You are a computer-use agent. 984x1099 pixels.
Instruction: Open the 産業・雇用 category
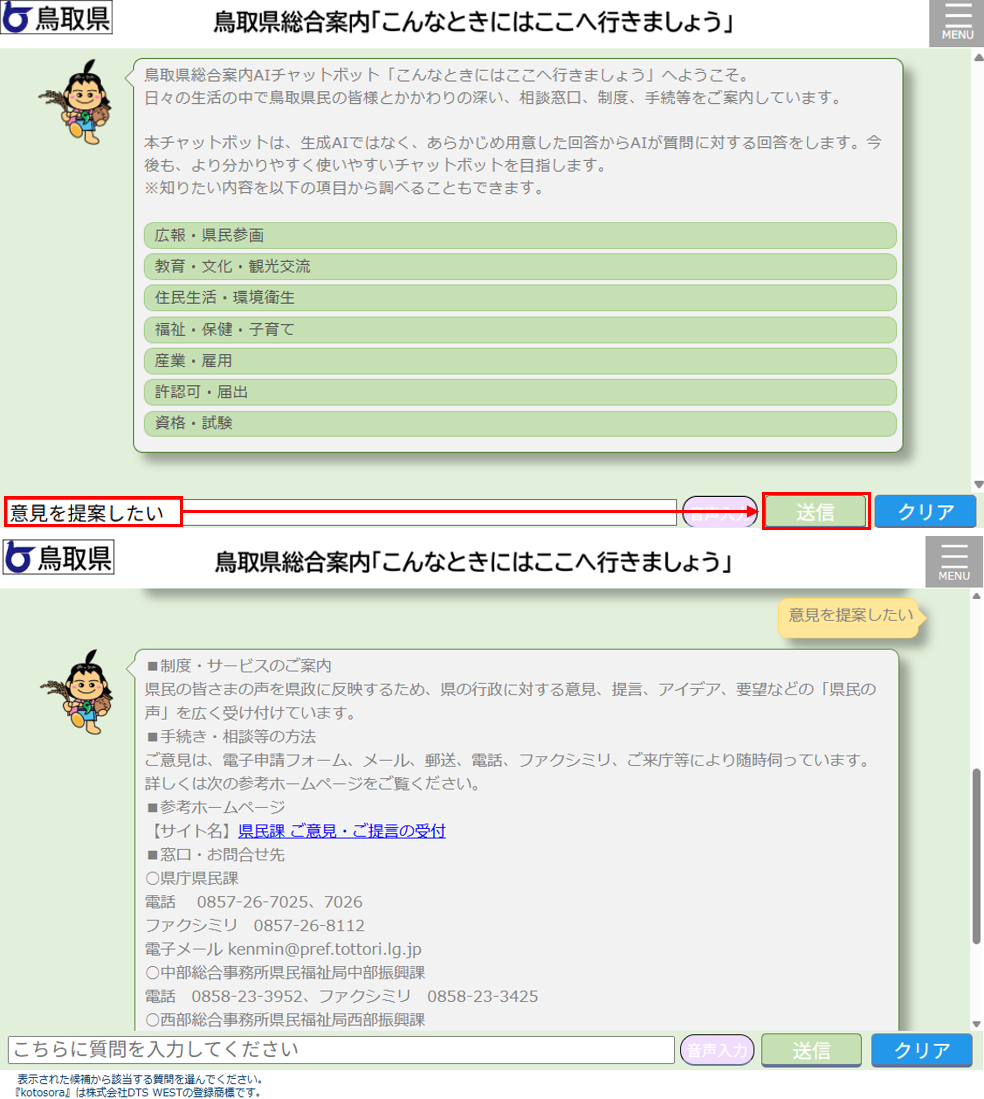519,360
